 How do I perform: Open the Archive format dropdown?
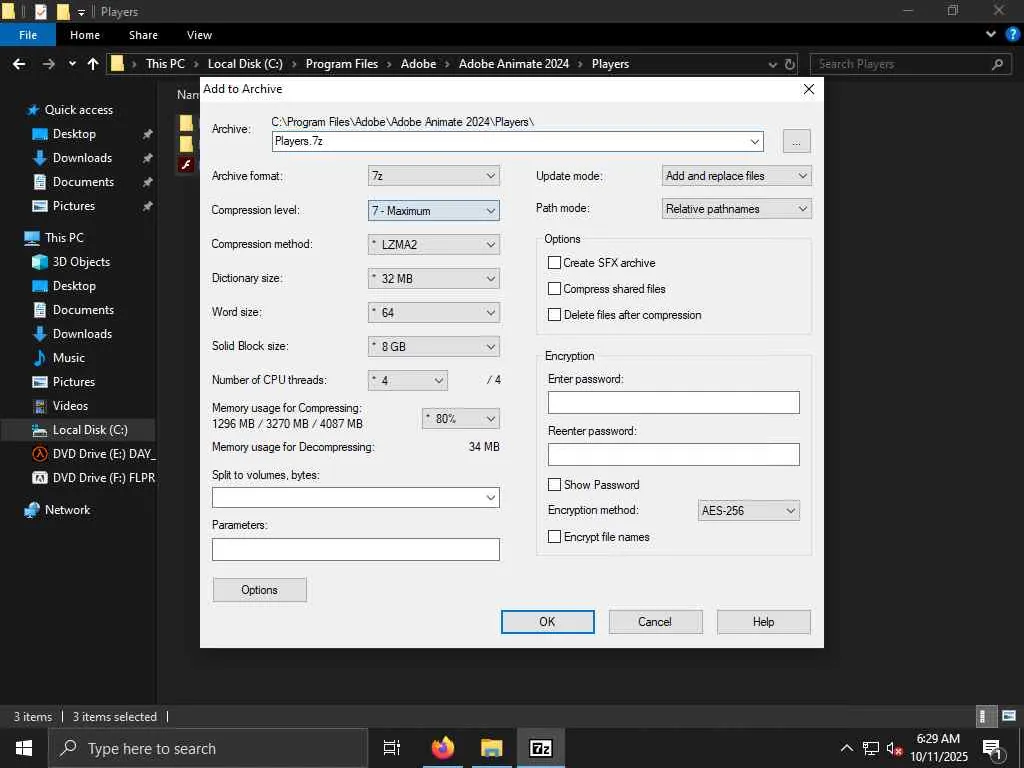coord(434,176)
